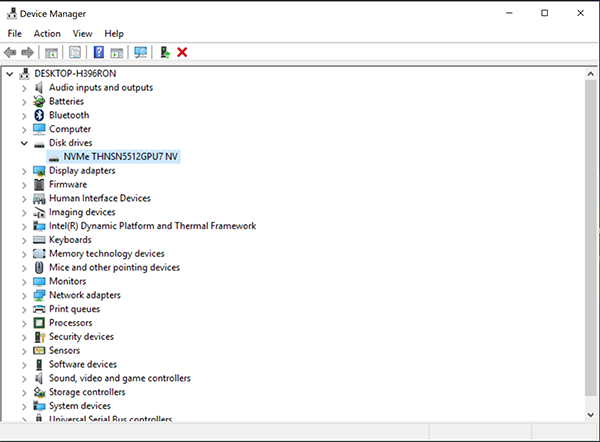Click the Sensors category icon
Image resolution: width=600 pixels, height=442 pixels.
39,351
